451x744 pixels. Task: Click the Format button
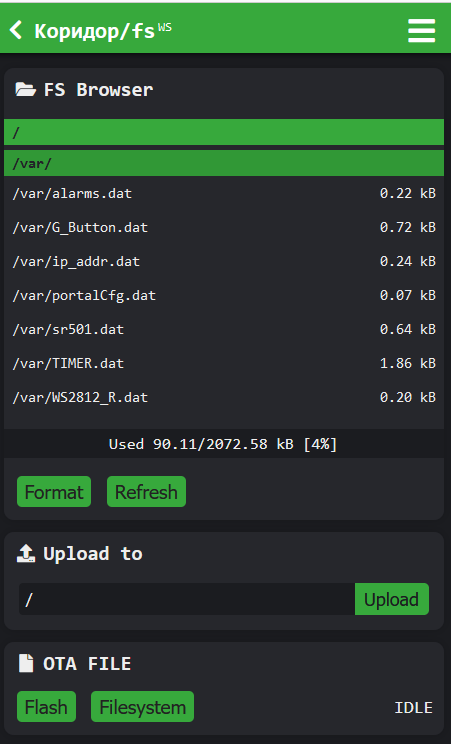tap(54, 492)
